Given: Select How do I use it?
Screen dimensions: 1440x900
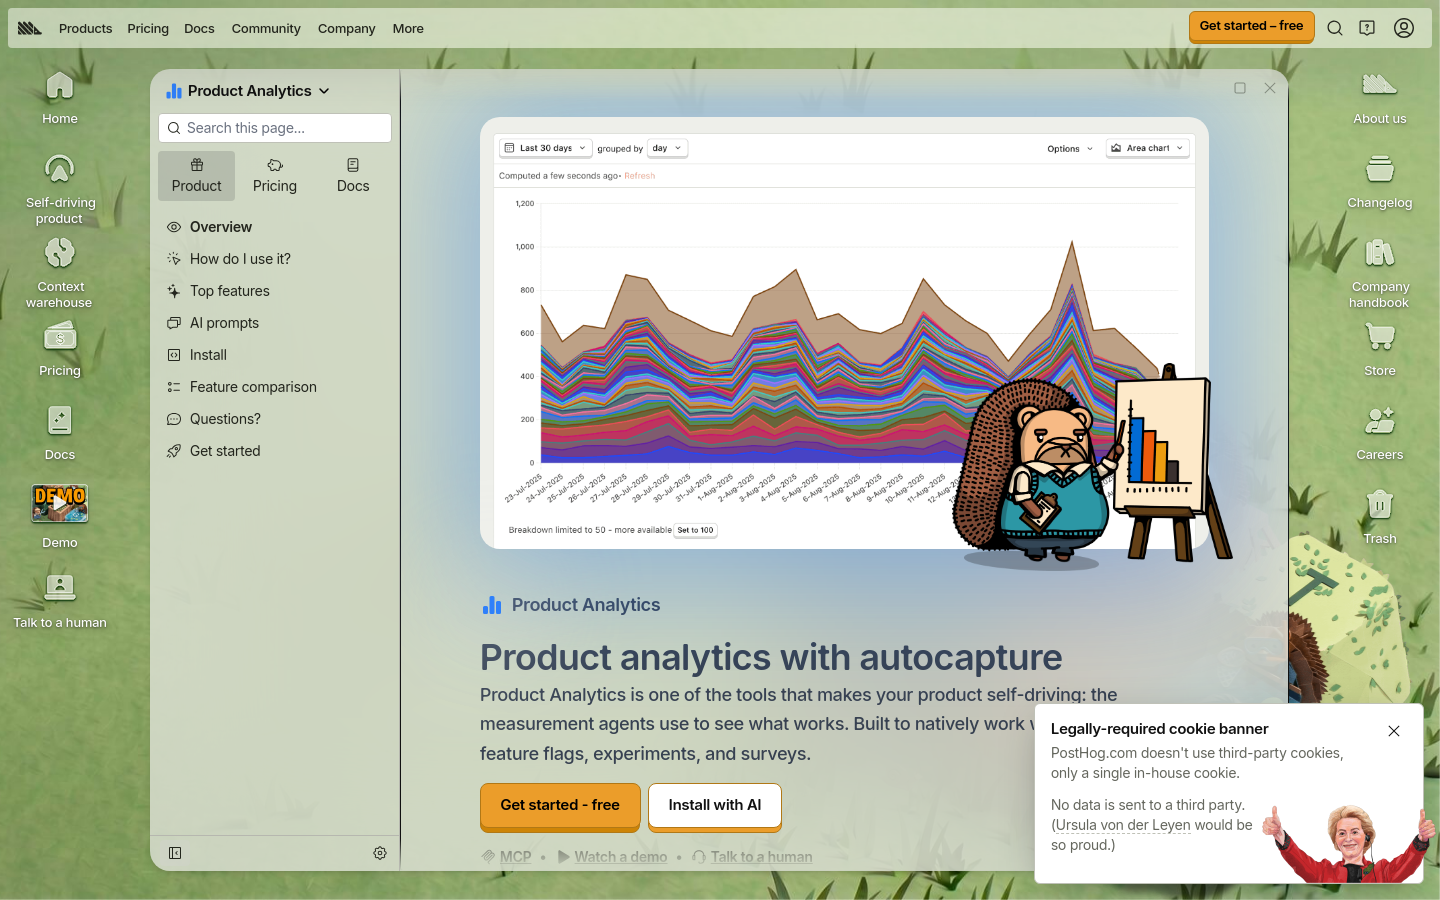Looking at the screenshot, I should (275, 259).
